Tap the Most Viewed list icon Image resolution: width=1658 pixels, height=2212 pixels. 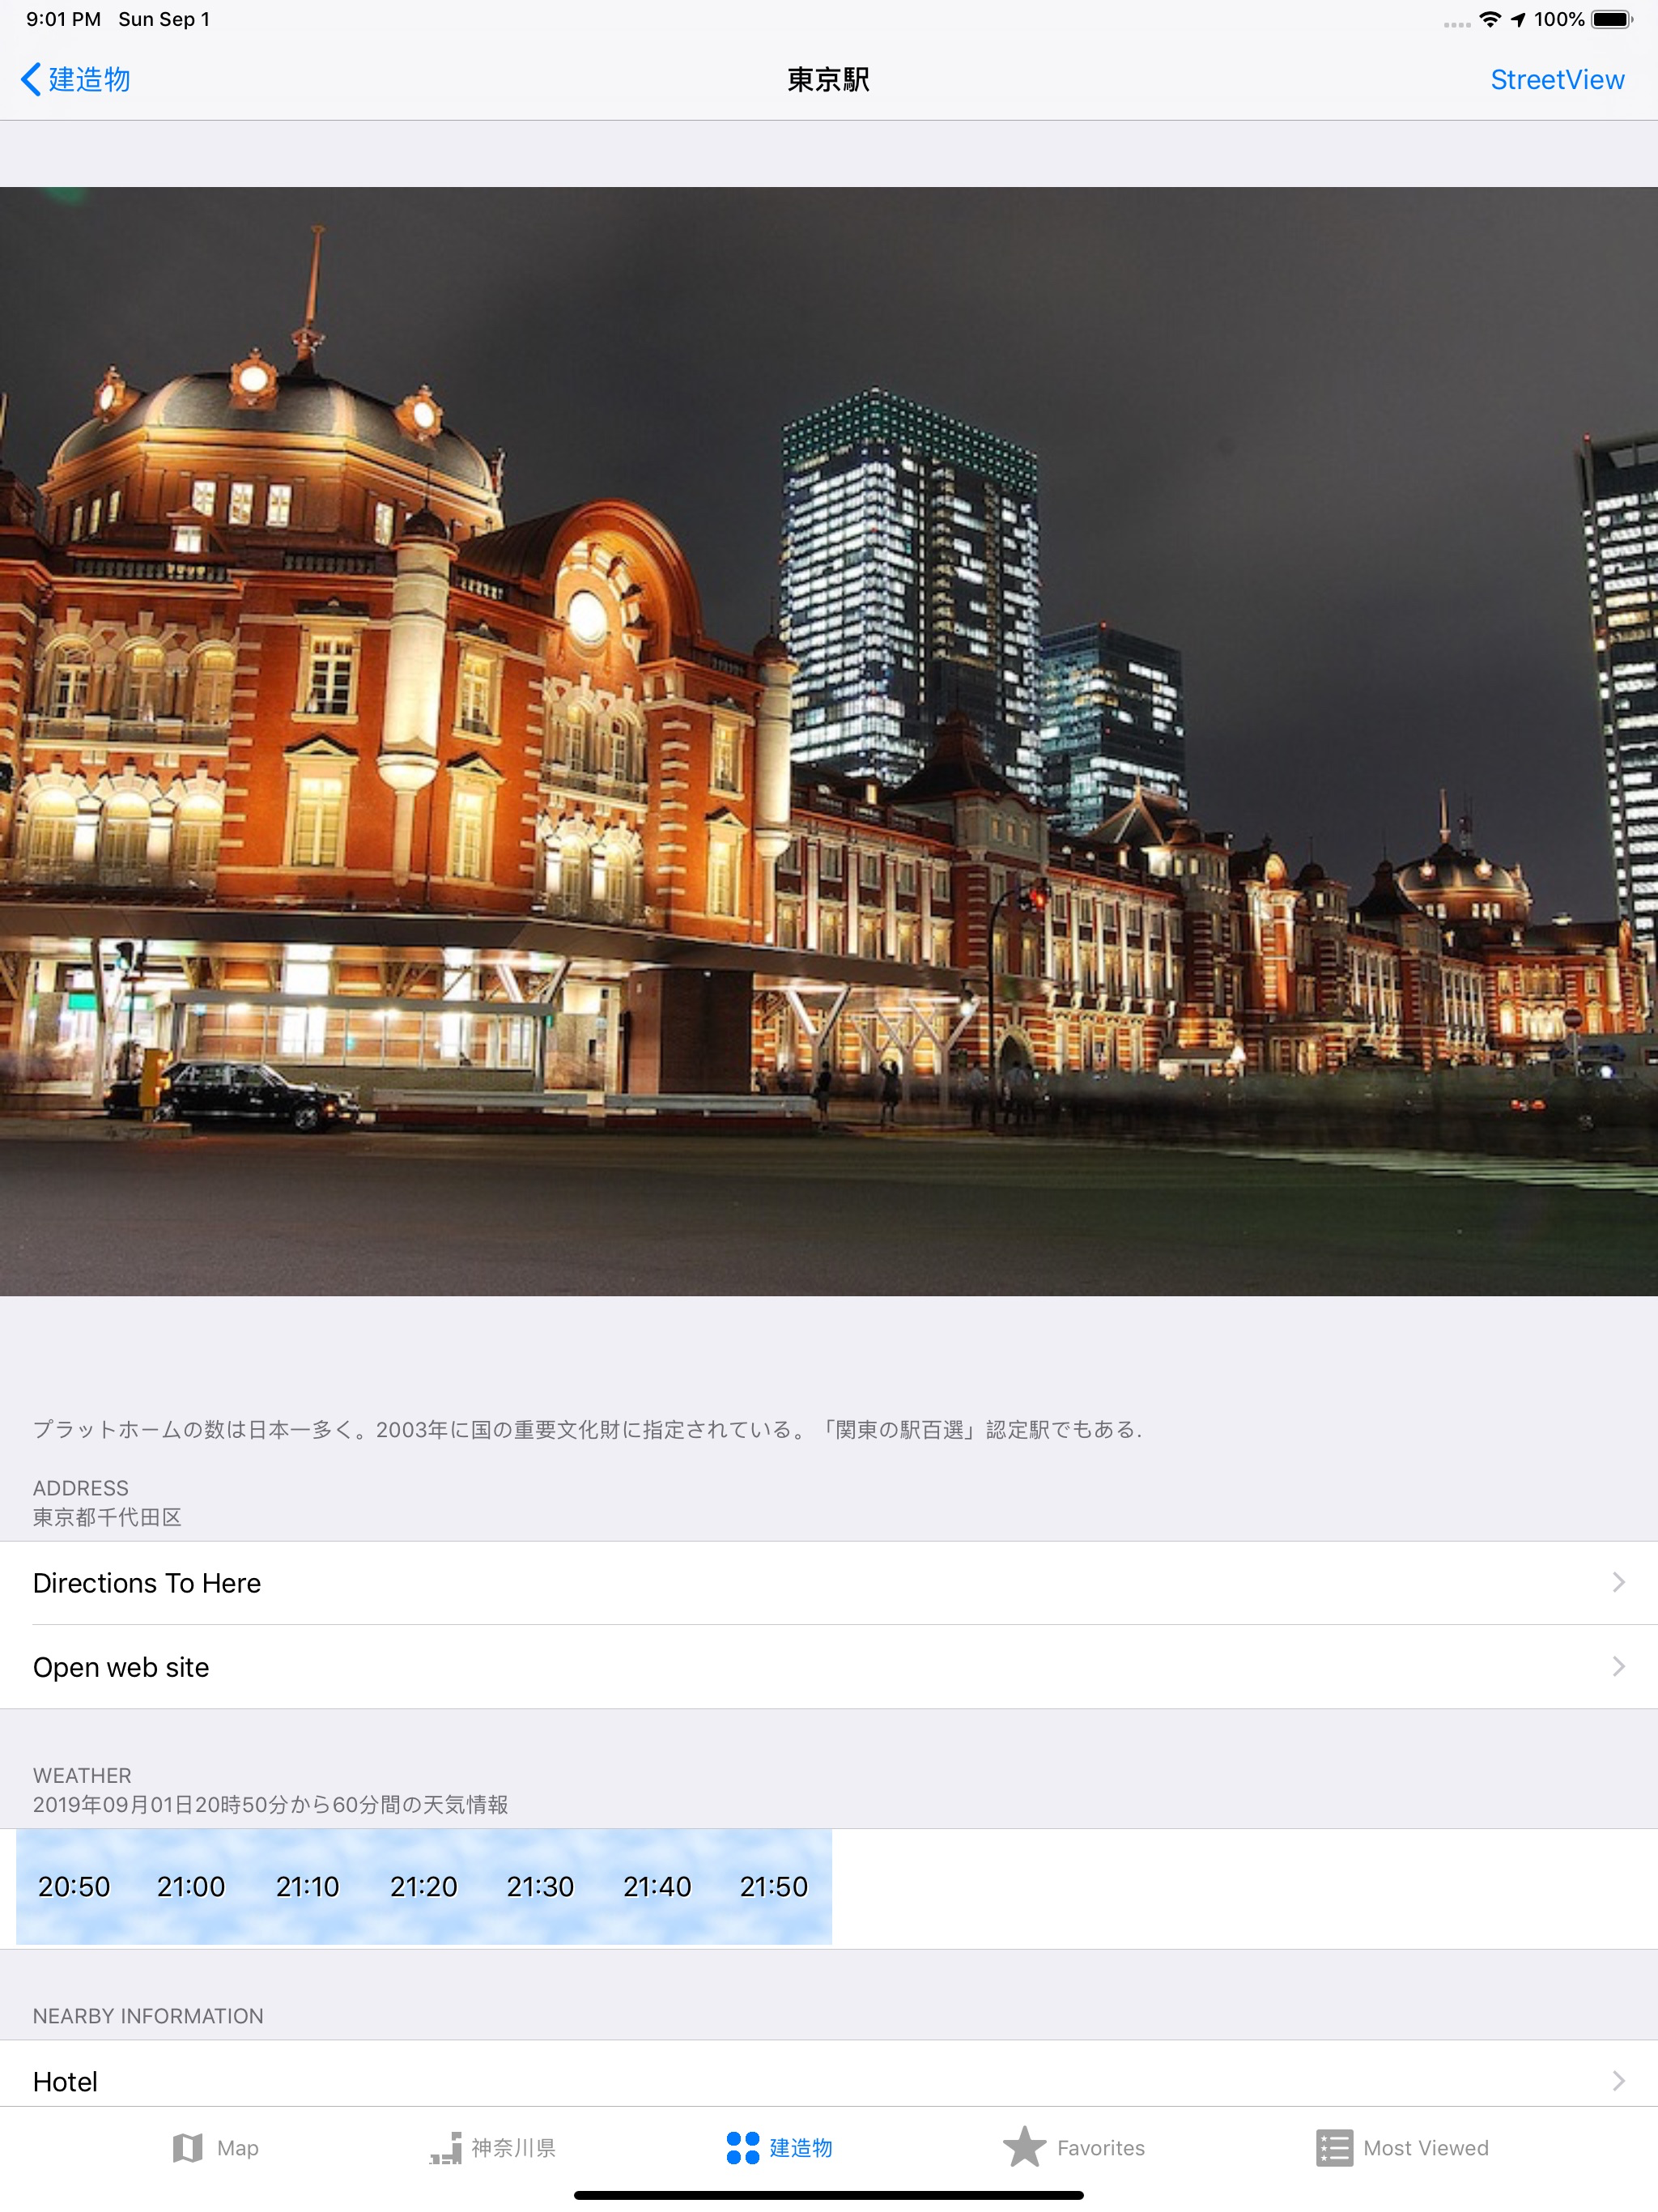[x=1333, y=2147]
